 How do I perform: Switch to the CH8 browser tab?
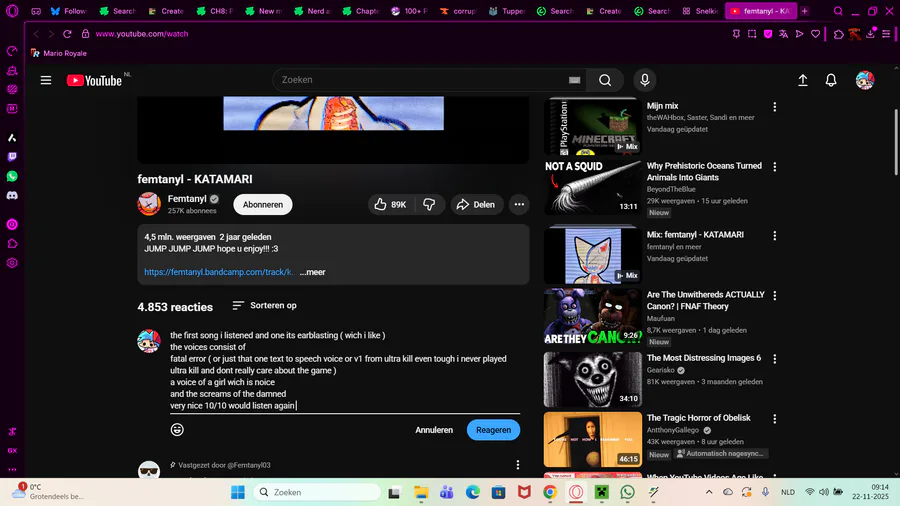tap(215, 11)
